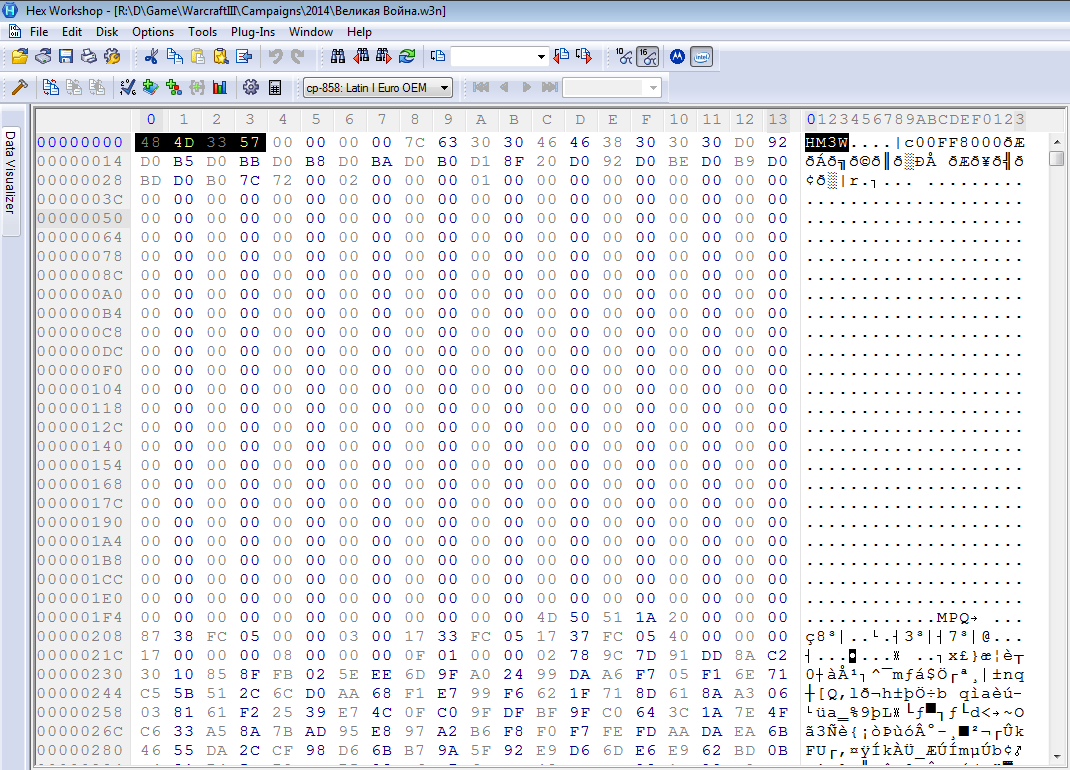Click the Add Structure Library icon
Image resolution: width=1070 pixels, height=770 pixels.
(x=150, y=87)
